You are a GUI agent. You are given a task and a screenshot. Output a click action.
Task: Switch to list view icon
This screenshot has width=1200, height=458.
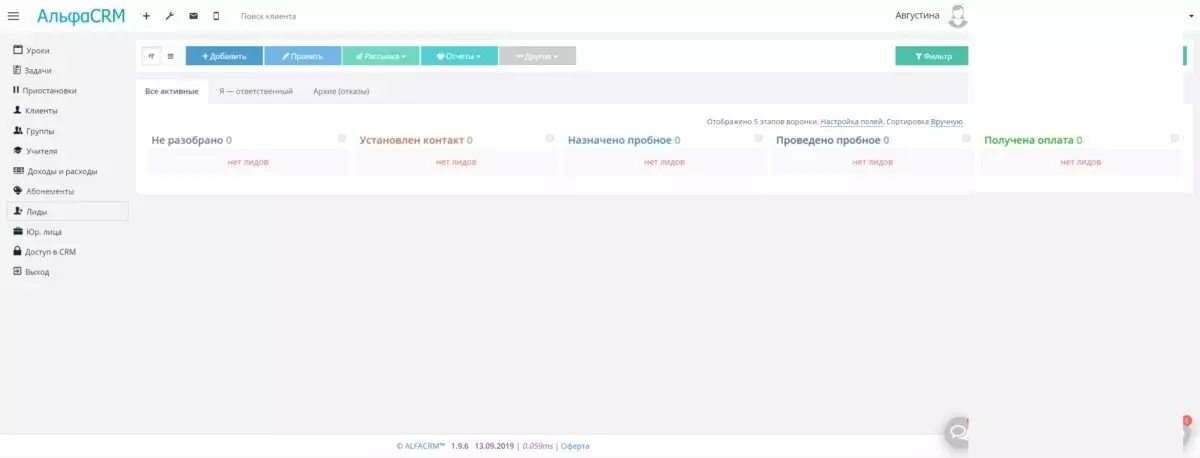click(170, 56)
